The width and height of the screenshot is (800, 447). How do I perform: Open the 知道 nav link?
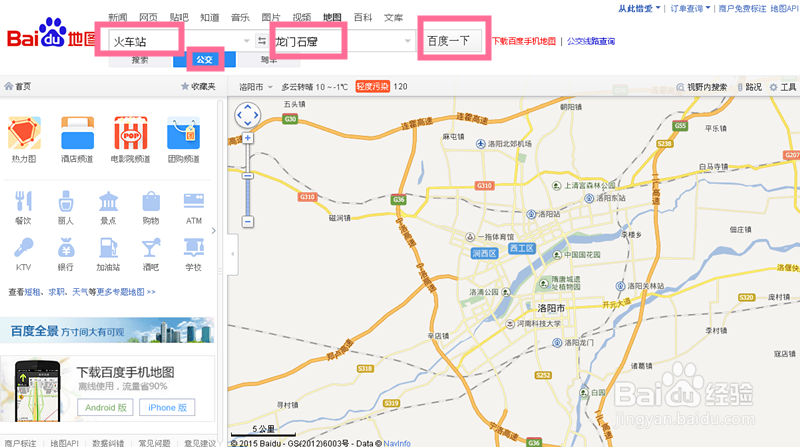210,17
